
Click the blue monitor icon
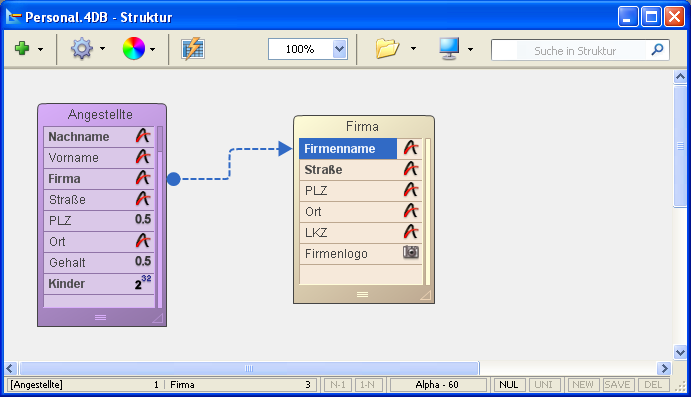coord(449,48)
